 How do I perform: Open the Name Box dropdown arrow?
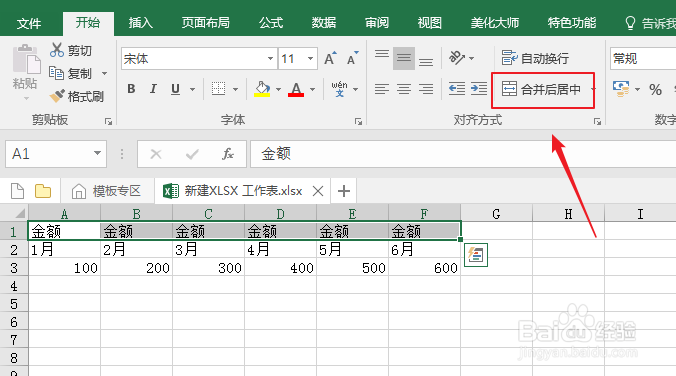[98, 154]
